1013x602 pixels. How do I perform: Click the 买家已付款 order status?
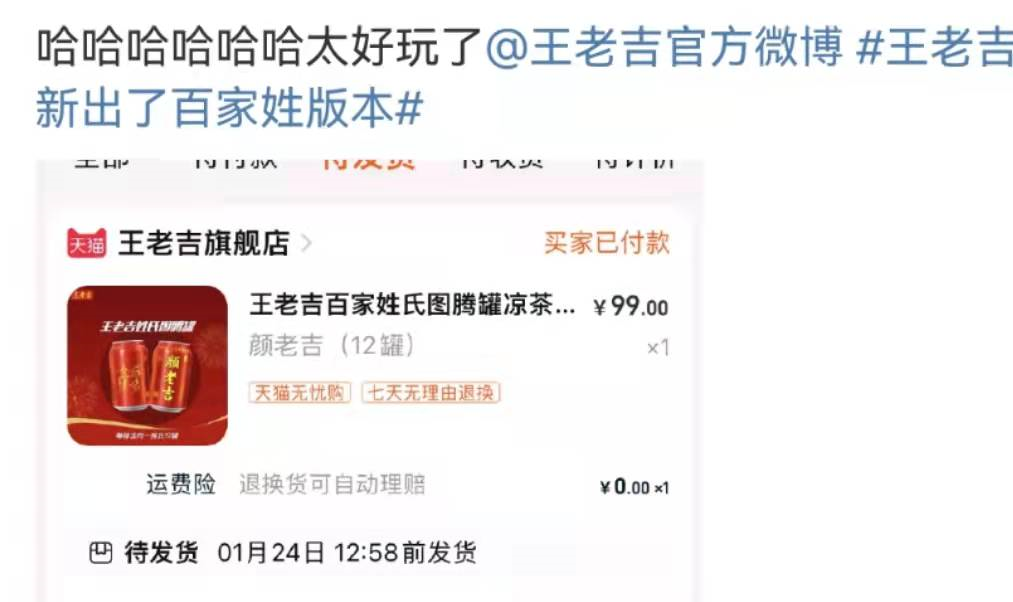tap(607, 244)
